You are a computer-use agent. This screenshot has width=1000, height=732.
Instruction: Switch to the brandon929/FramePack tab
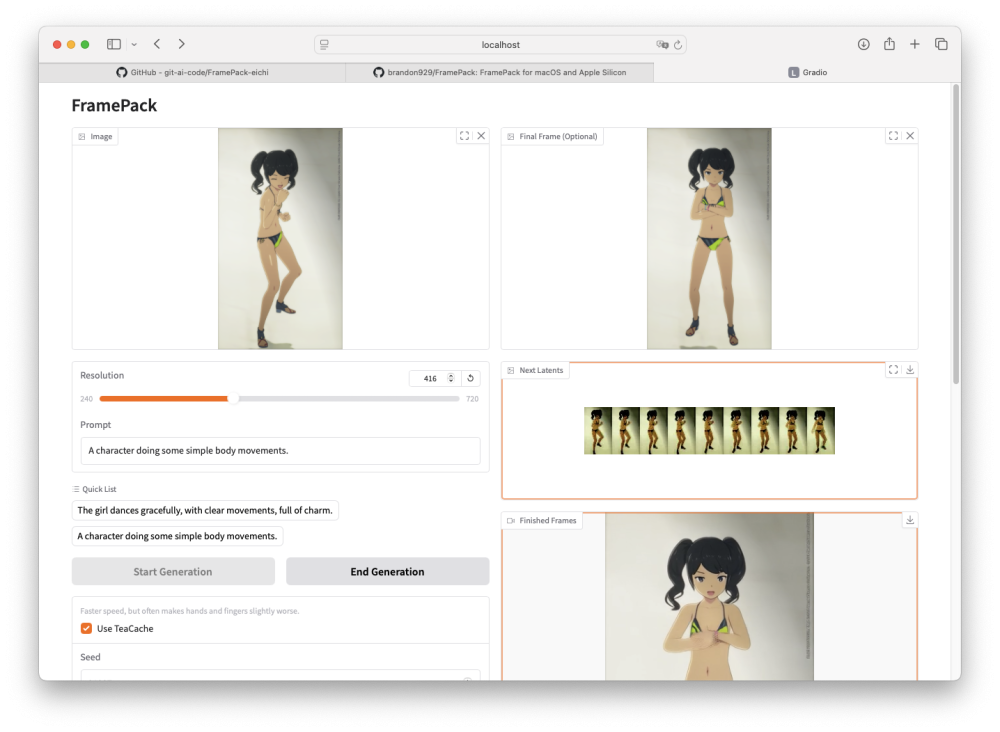tap(499, 73)
